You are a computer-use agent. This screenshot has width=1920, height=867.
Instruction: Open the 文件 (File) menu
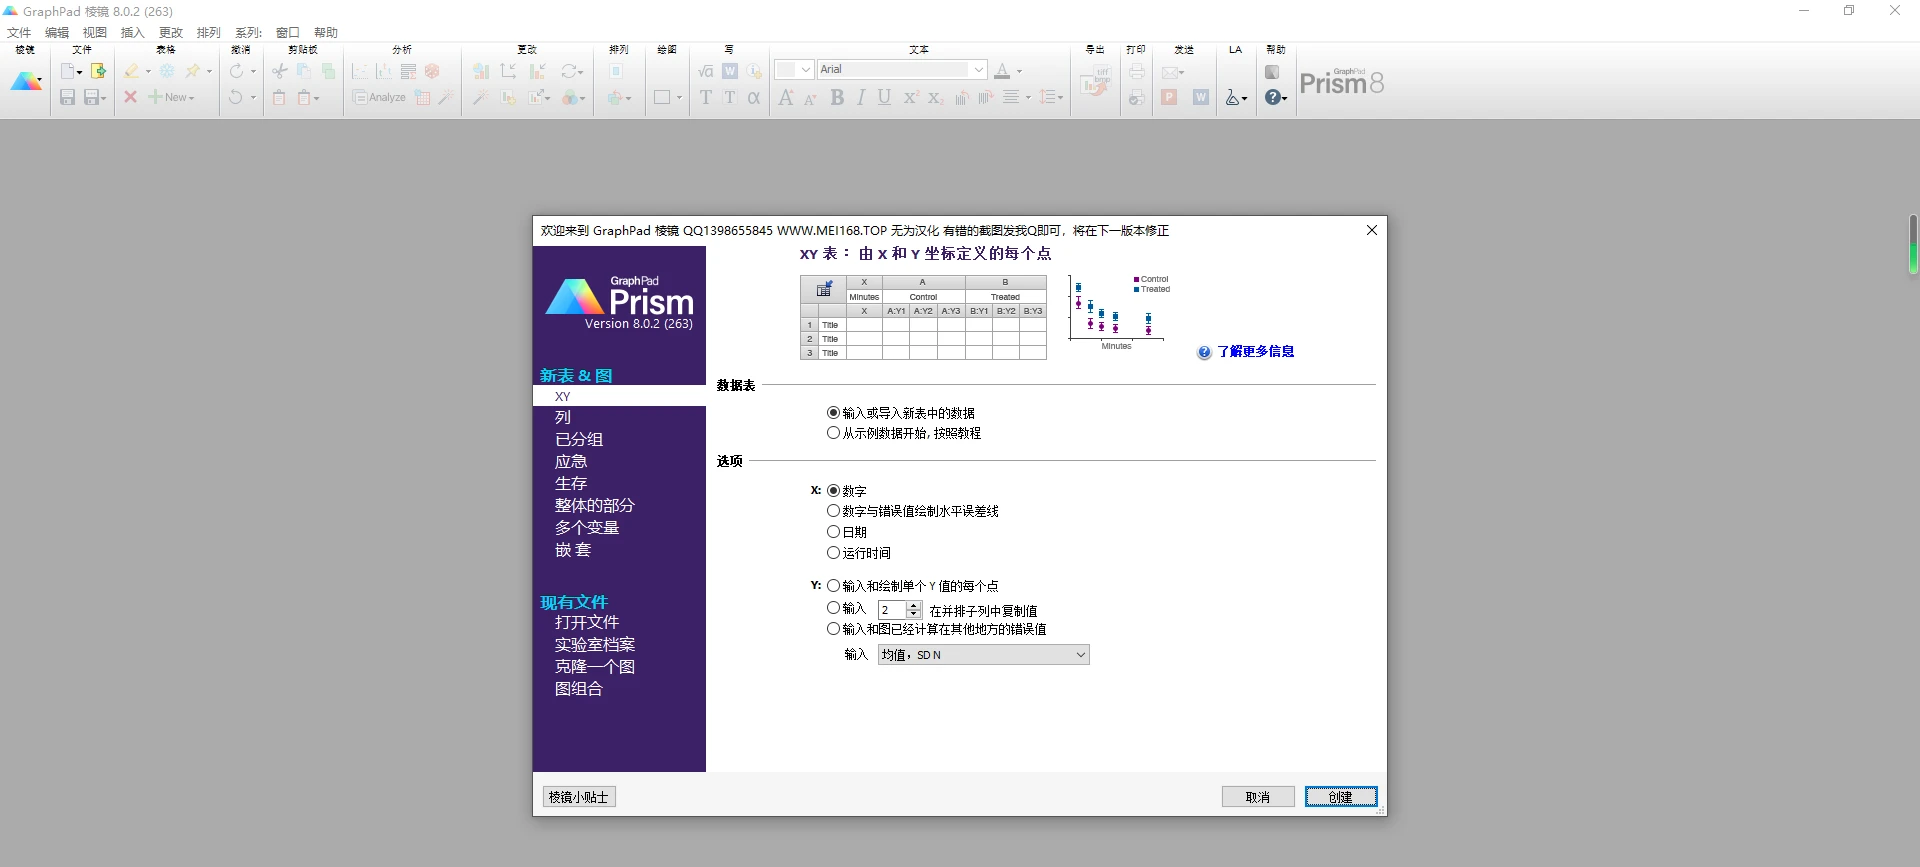[19, 32]
